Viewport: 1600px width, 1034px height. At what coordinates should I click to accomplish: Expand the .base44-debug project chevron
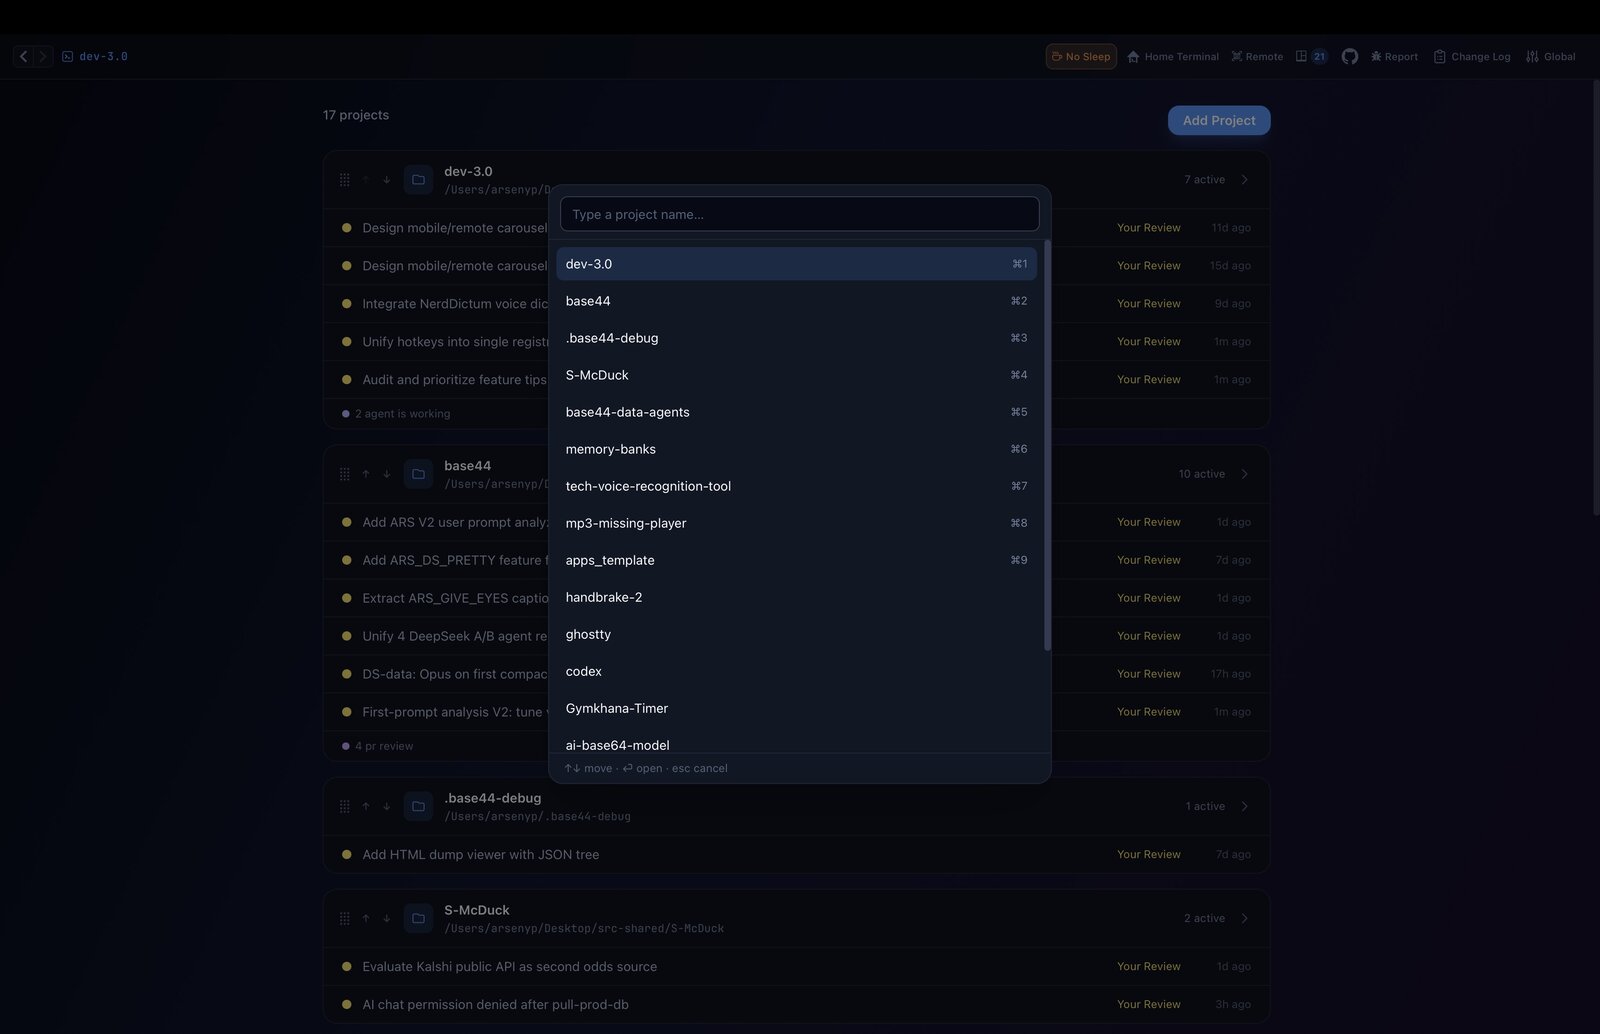point(1245,806)
